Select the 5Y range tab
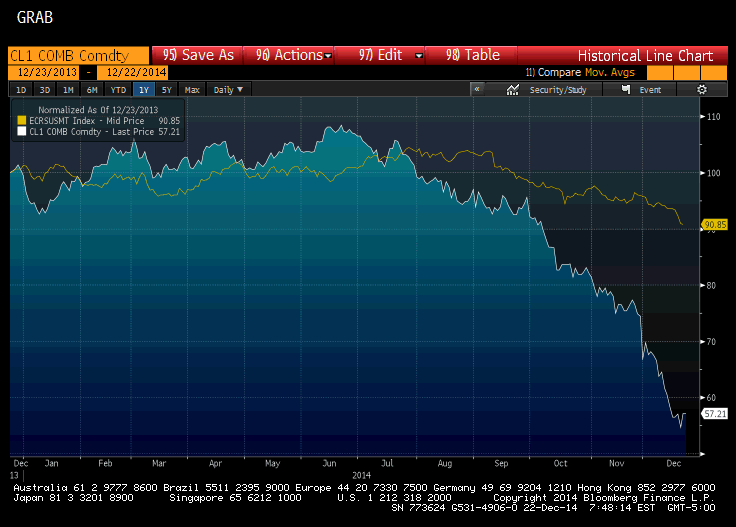Image resolution: width=736 pixels, height=527 pixels. click(167, 90)
